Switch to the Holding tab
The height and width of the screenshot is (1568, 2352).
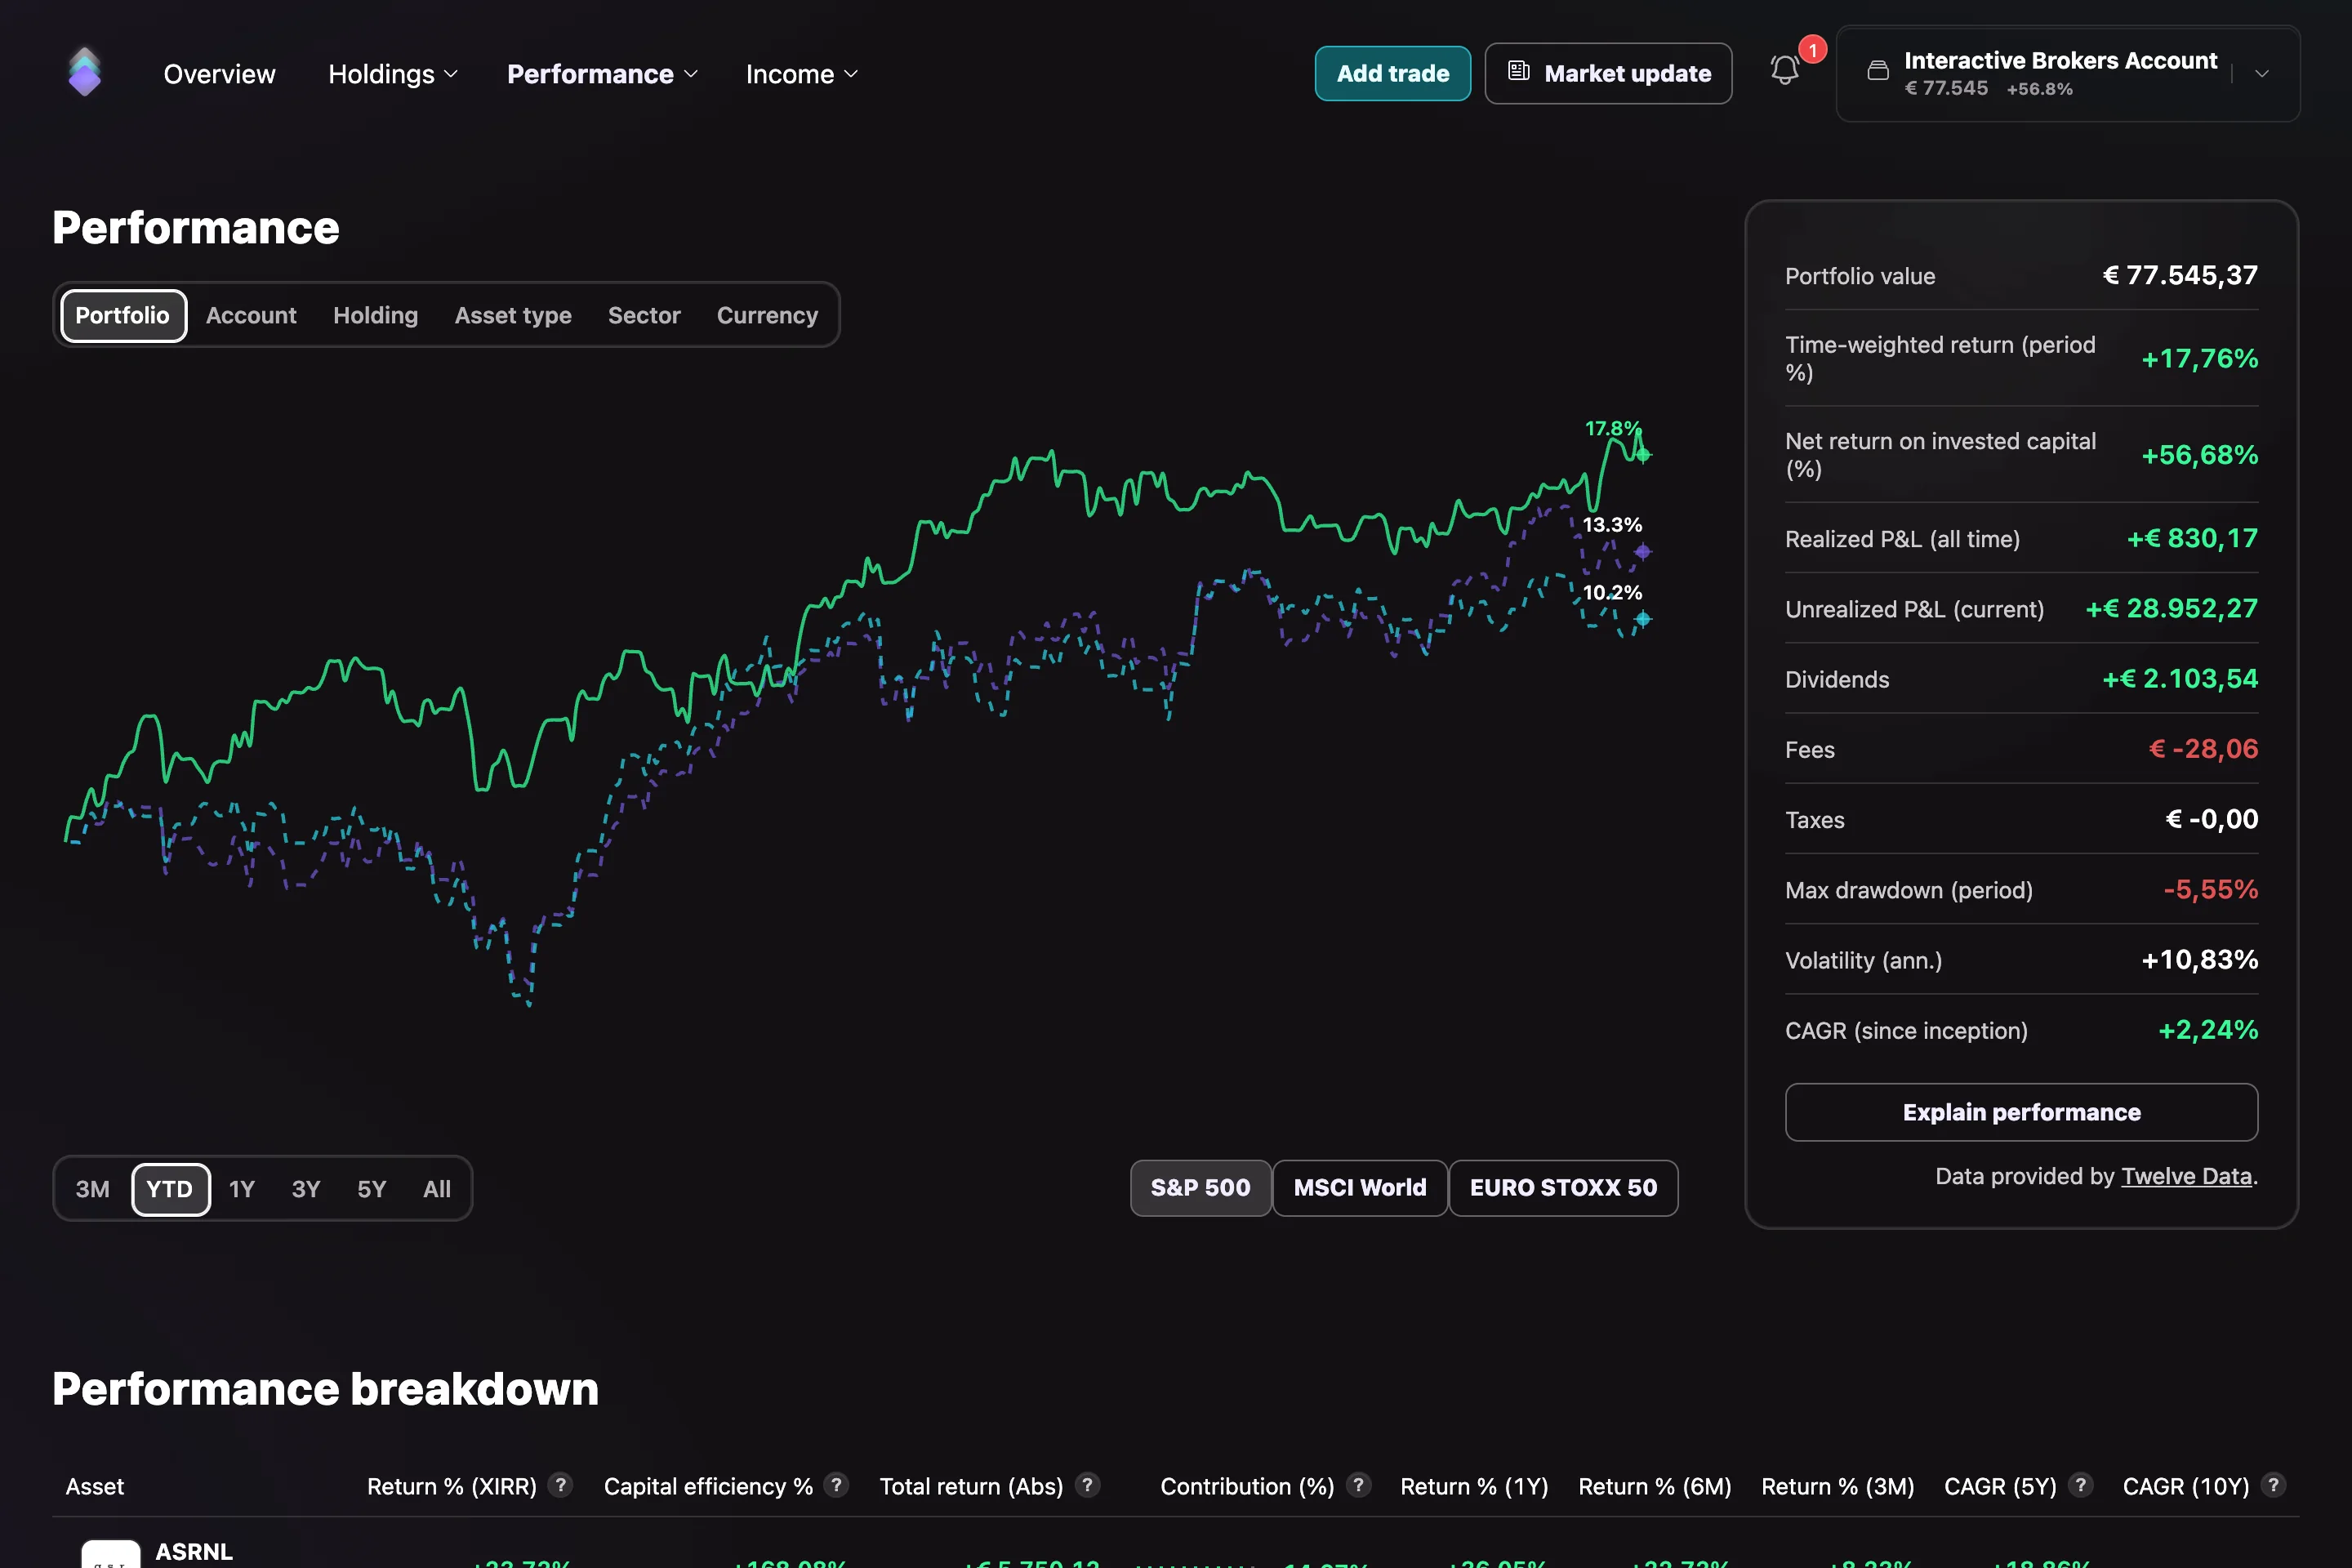pos(375,315)
